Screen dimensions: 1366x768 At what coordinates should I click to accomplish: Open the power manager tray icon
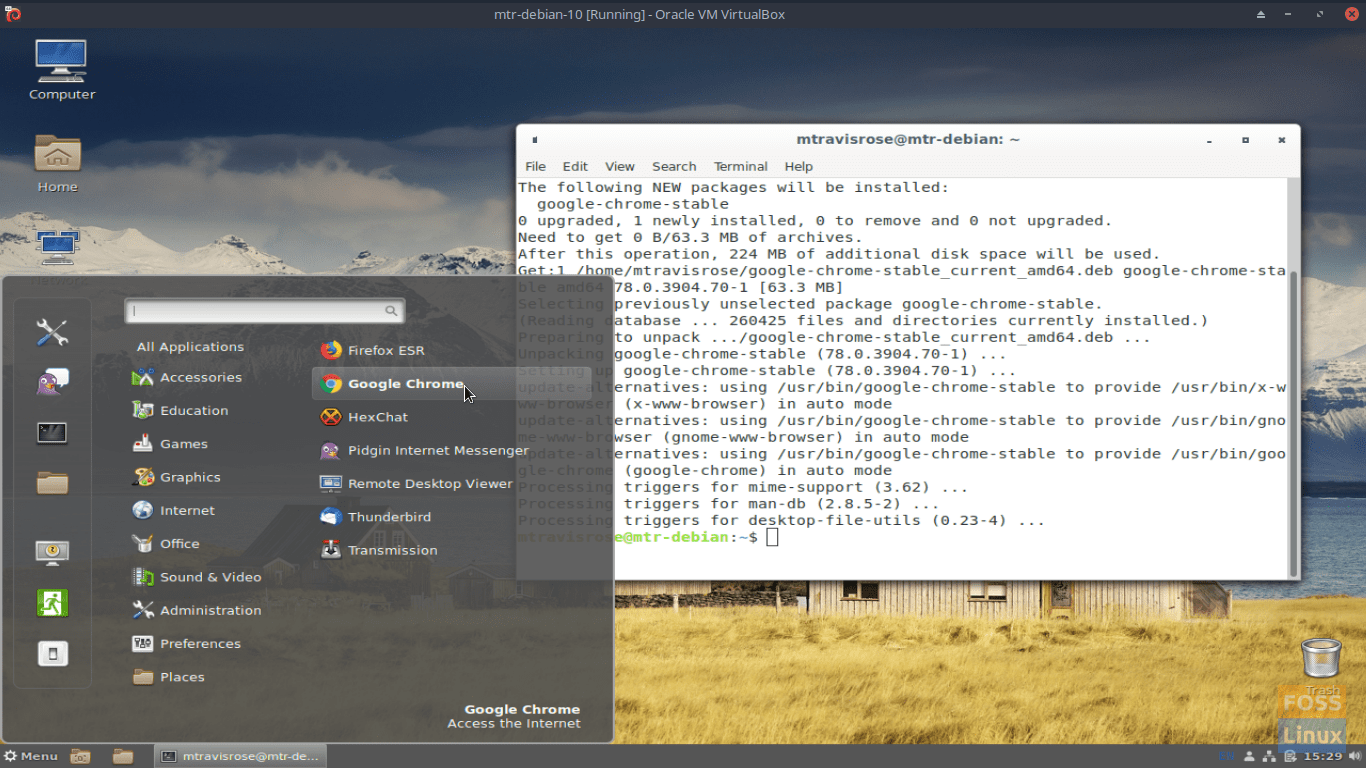pyautogui.click(x=1288, y=756)
